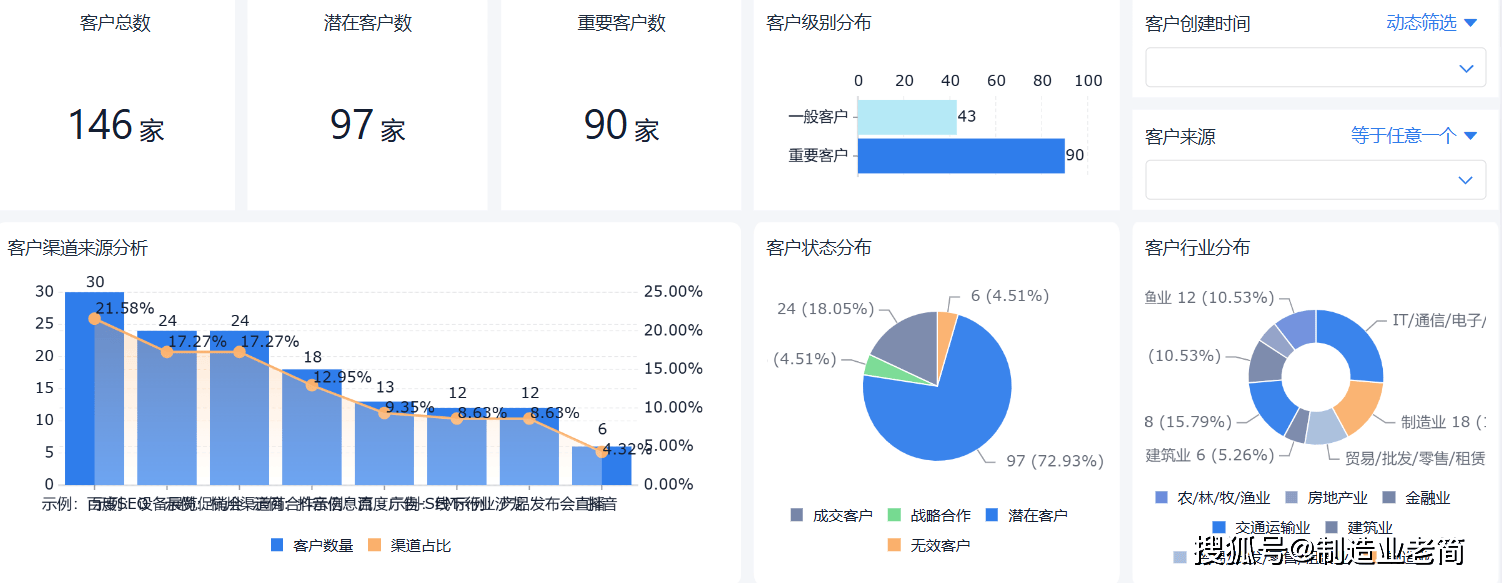This screenshot has height=583, width=1502.
Task: Click the 客户创建时间 filter label
Action: (x=1198, y=23)
